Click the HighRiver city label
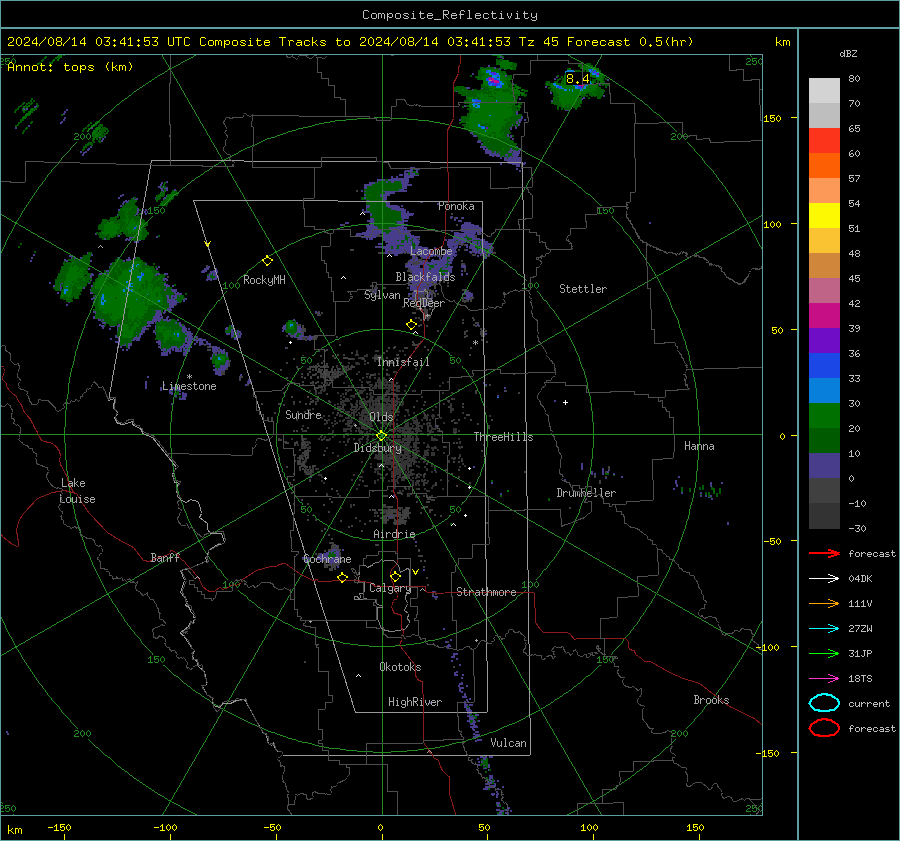Image resolution: width=900 pixels, height=841 pixels. (415, 702)
